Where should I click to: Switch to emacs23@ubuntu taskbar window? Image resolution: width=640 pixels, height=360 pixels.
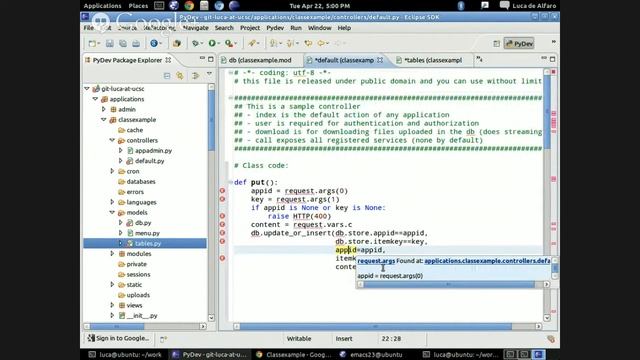[371, 355]
